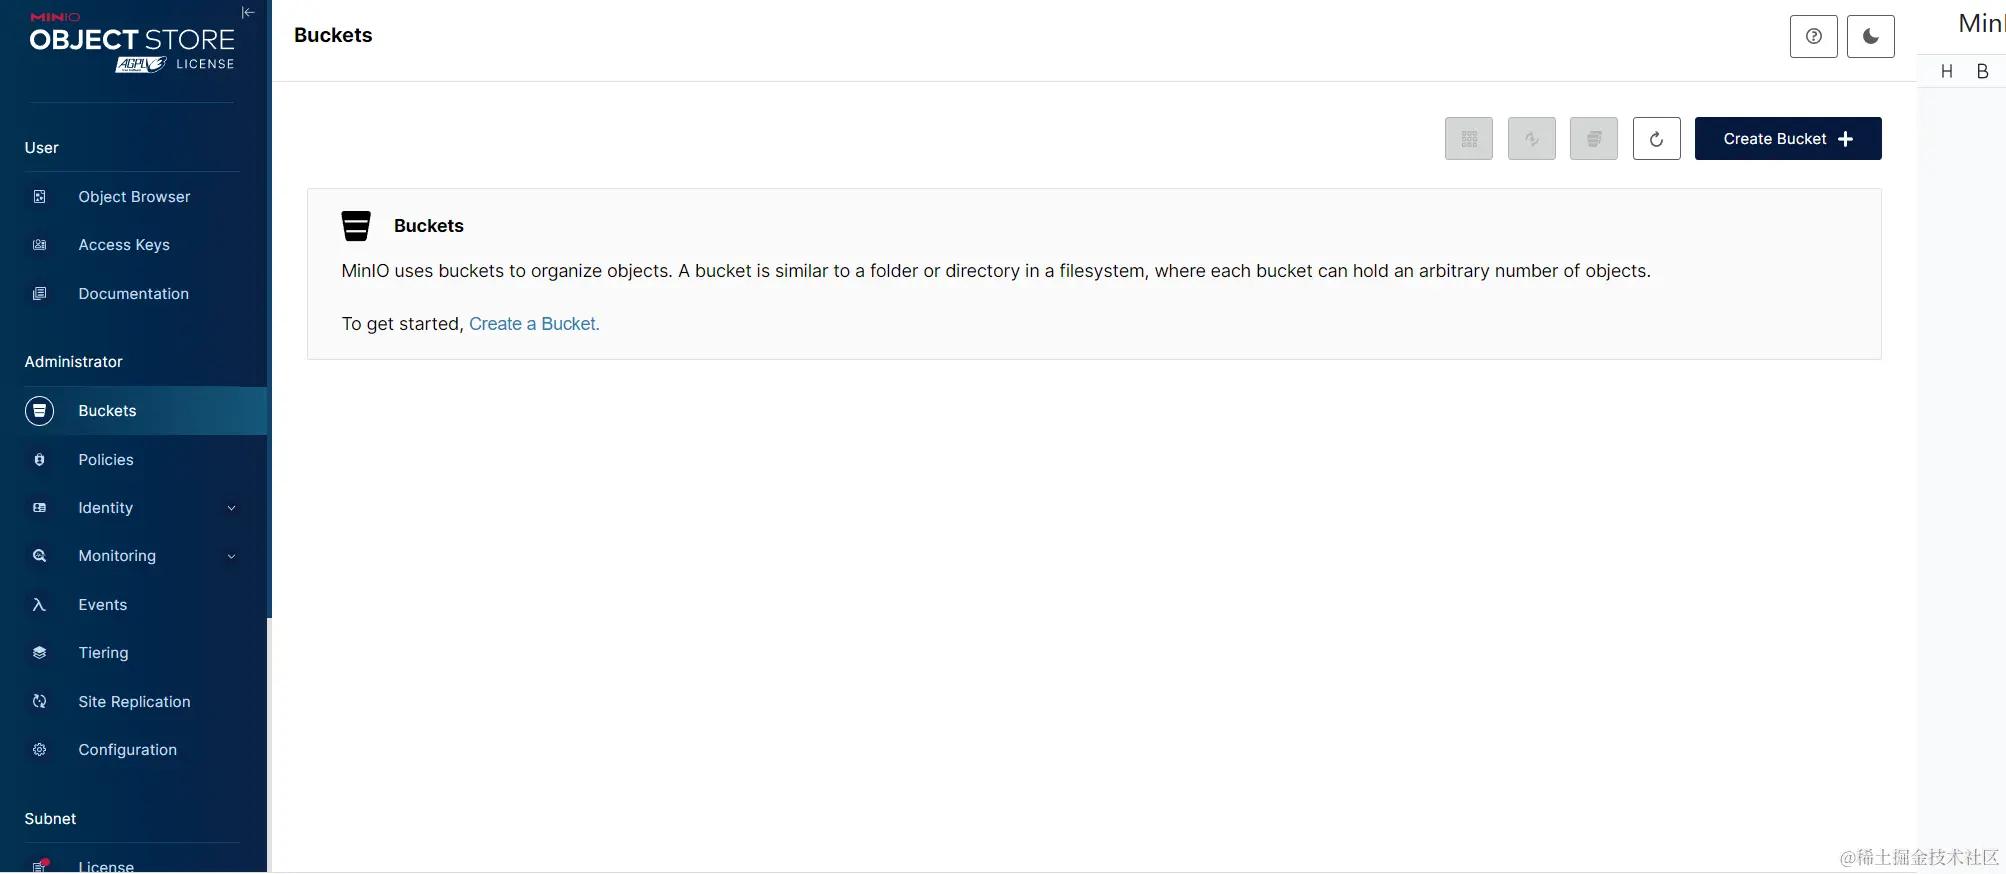Collapse the sidebar menu
2006x874 pixels.
tap(248, 13)
